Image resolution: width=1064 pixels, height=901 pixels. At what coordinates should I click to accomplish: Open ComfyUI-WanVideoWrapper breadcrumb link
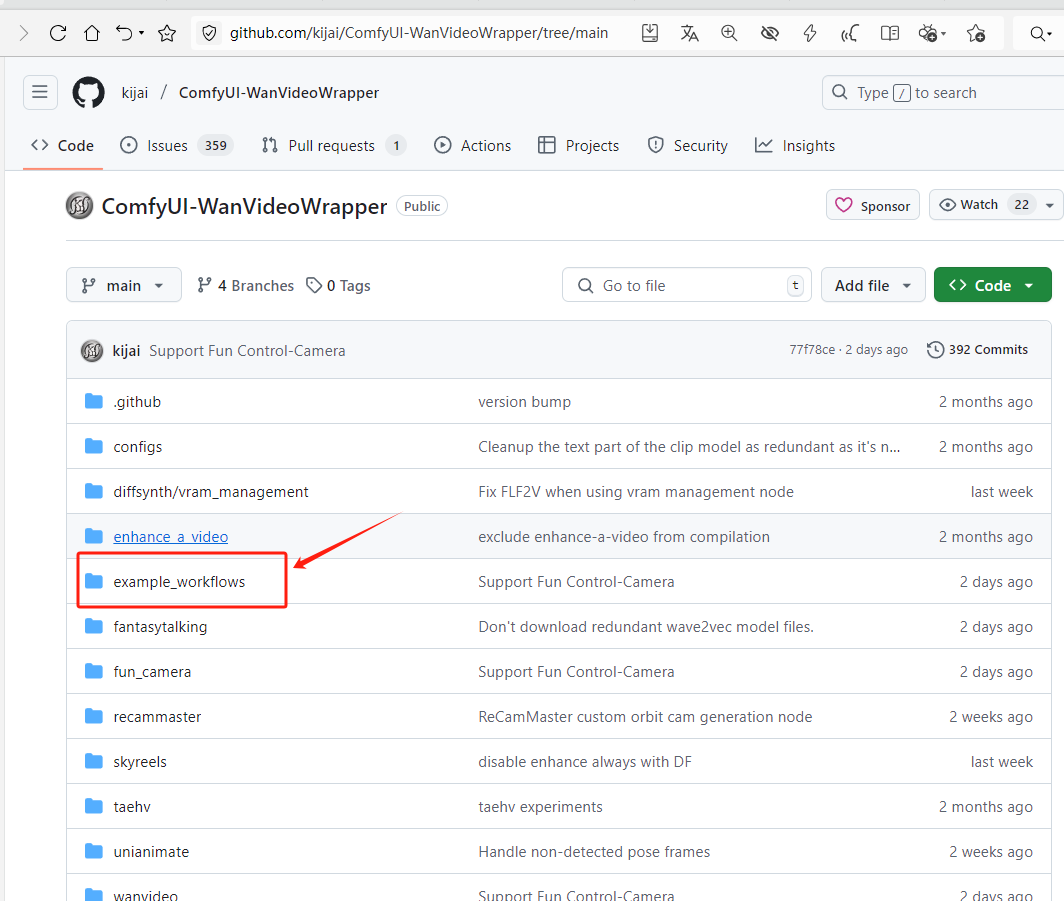[x=279, y=93]
